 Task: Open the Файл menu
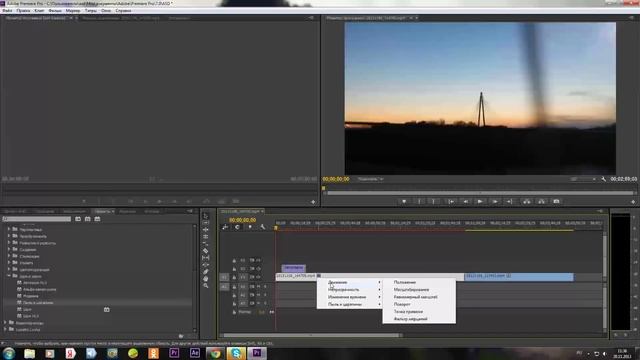click(7, 11)
